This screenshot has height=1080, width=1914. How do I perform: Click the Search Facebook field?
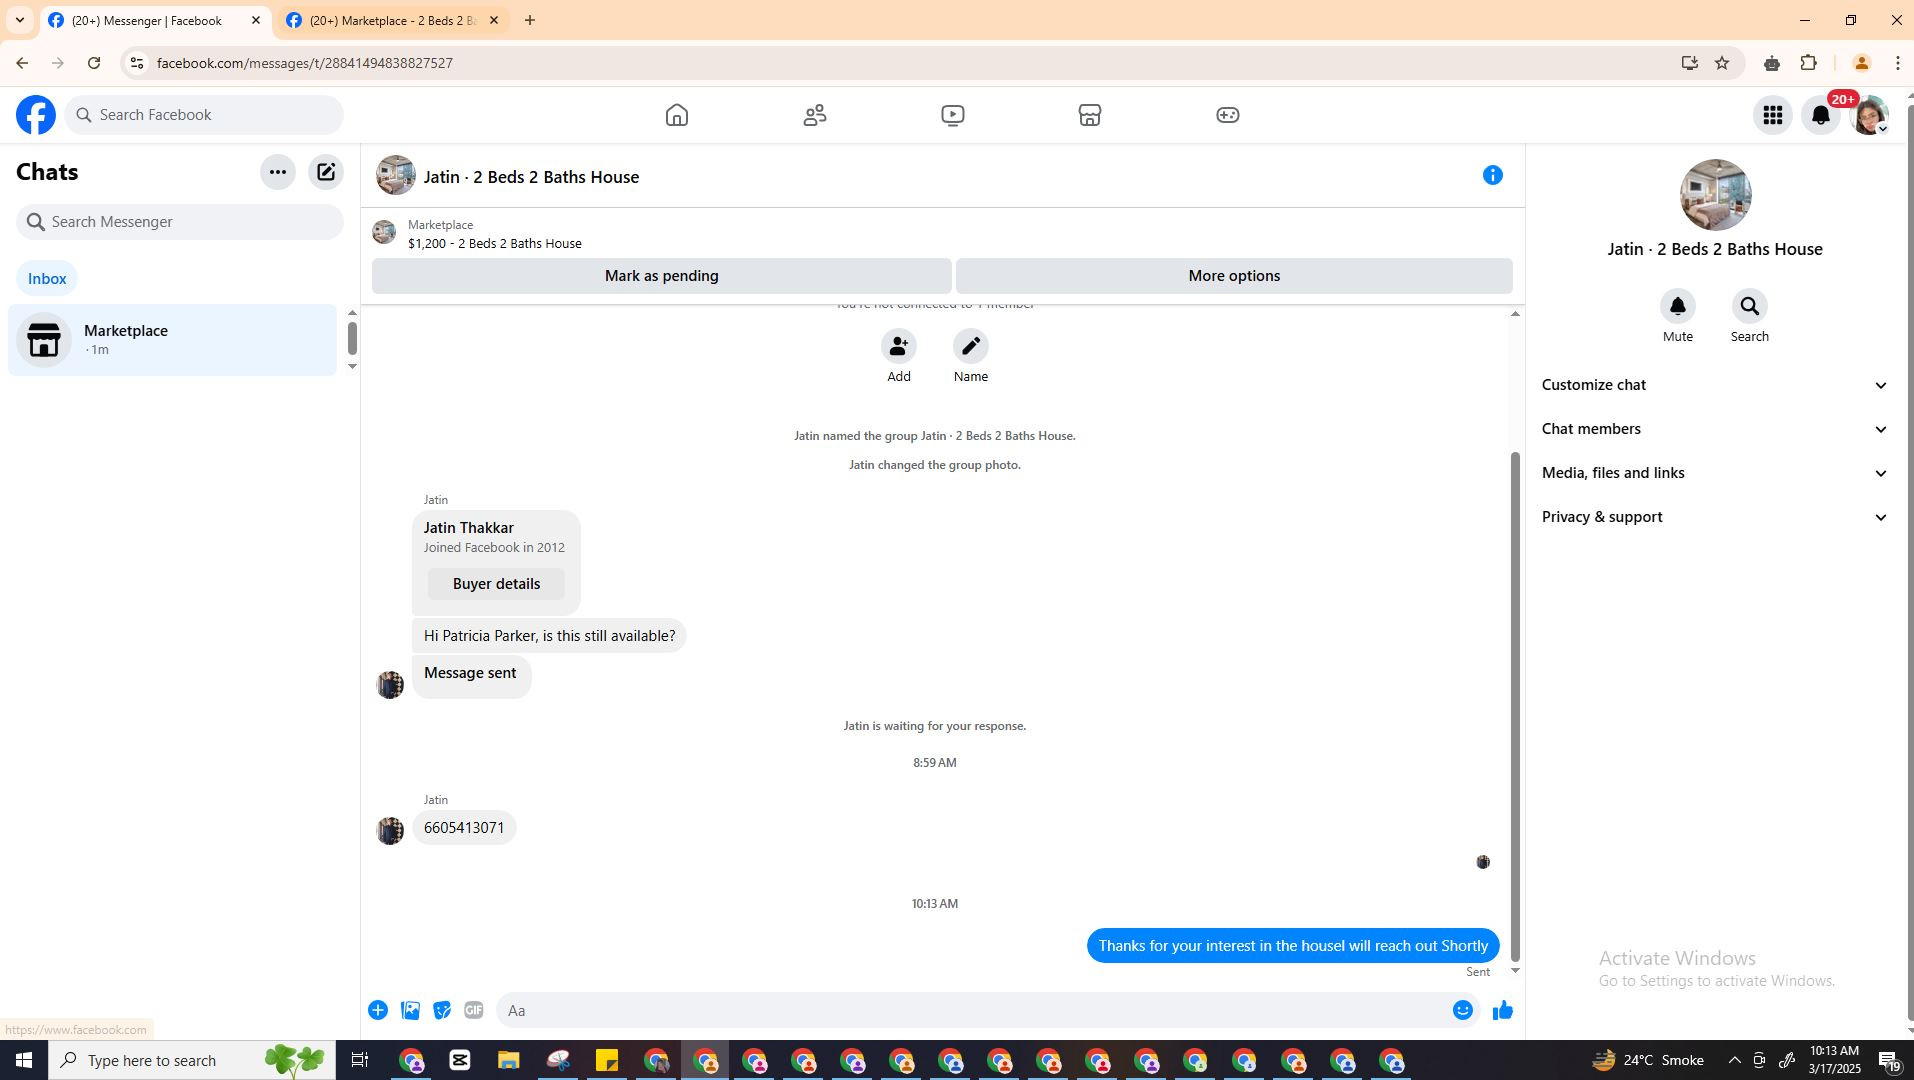pos(204,115)
